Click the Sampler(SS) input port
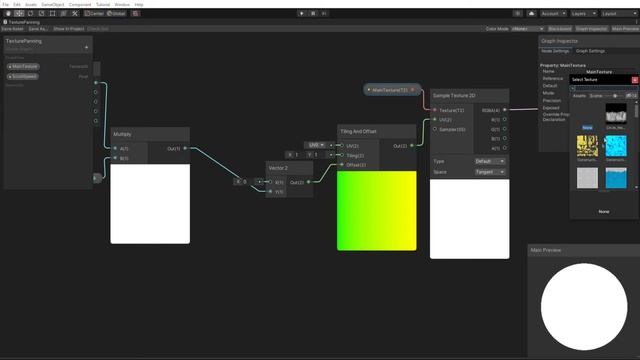Viewport: 640px width, 360px height. (435, 129)
